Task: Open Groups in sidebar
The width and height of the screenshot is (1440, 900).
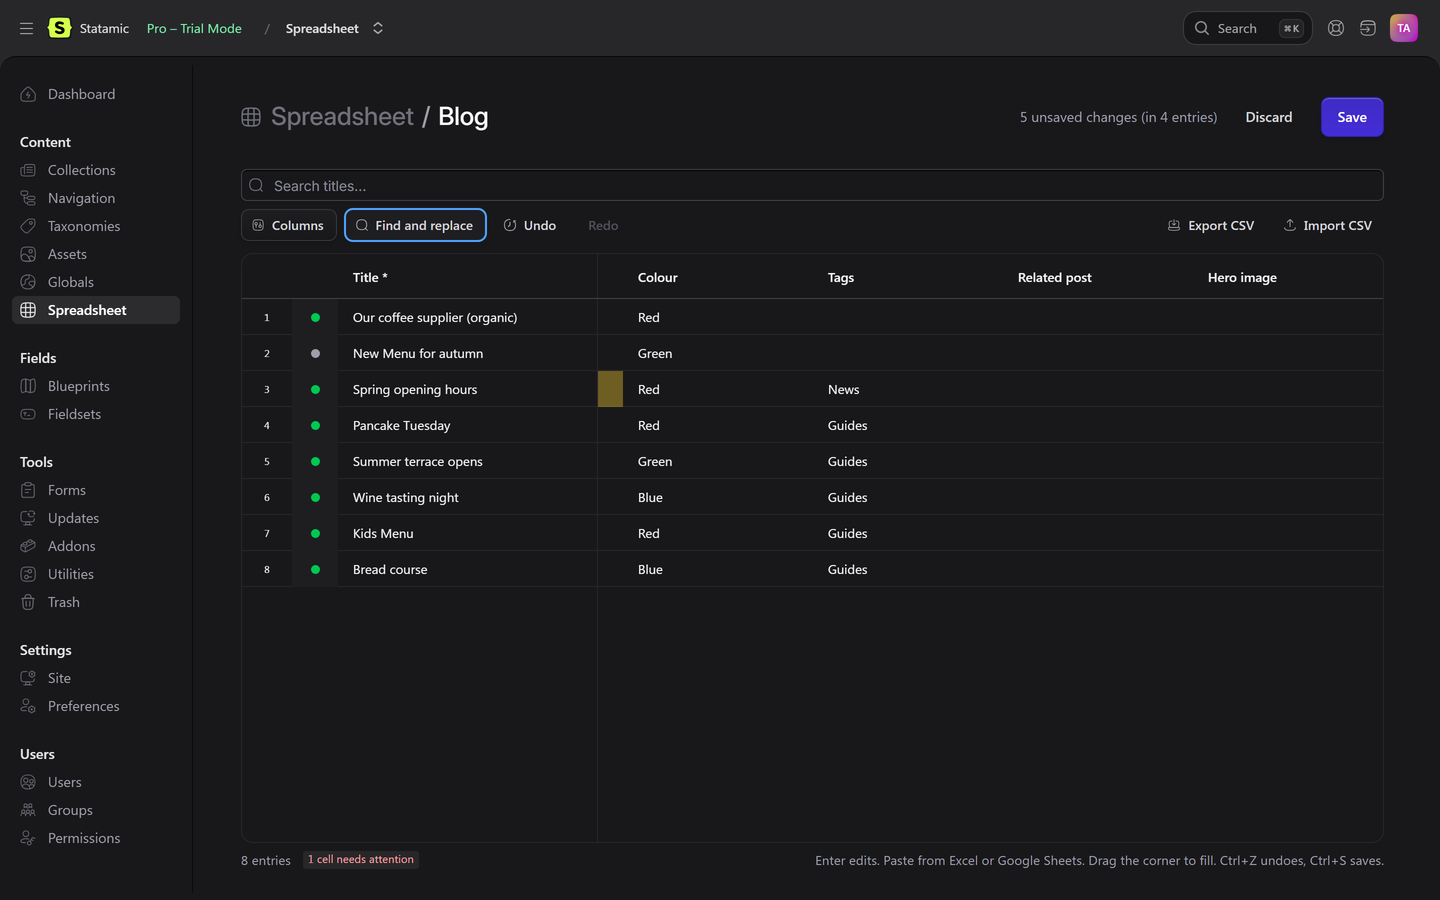Action: click(x=96, y=810)
